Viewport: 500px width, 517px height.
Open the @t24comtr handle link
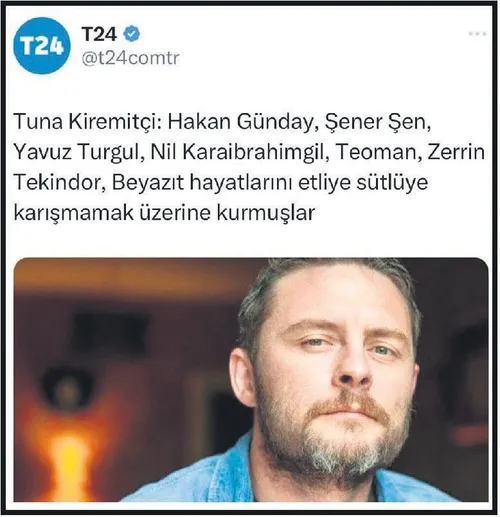tap(130, 58)
